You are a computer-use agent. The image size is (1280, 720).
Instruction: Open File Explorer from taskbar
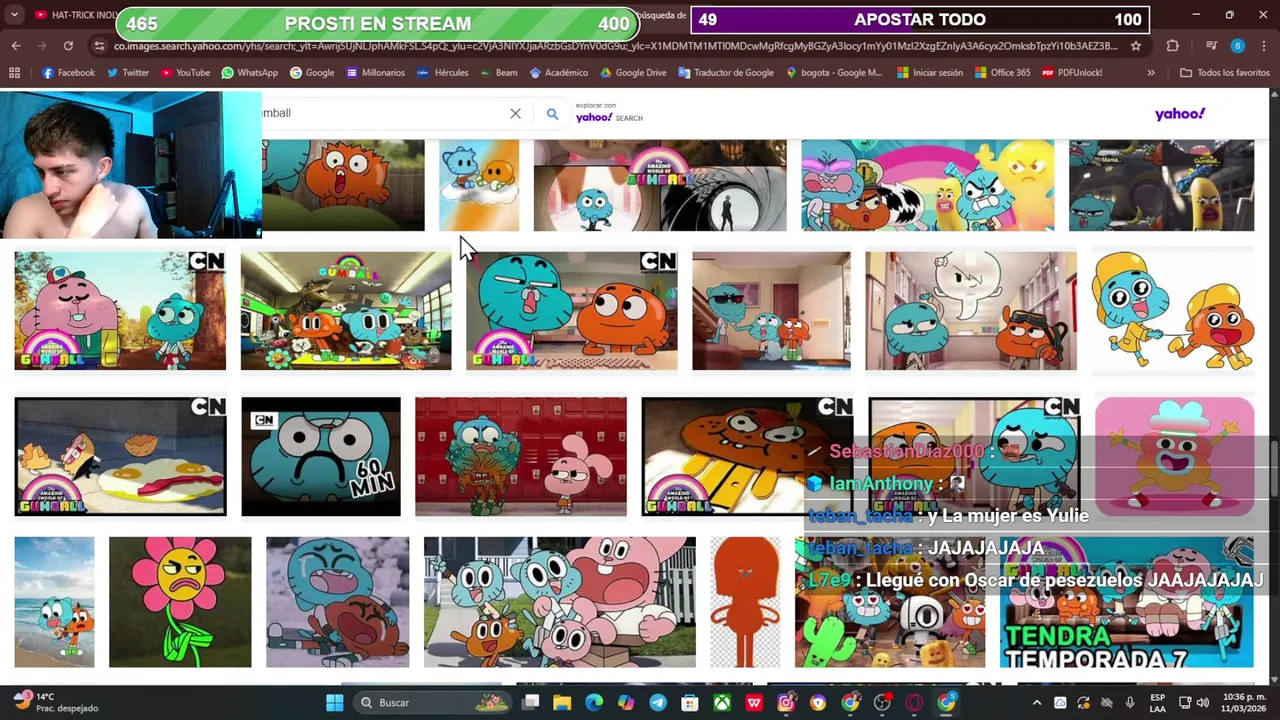pyautogui.click(x=562, y=703)
